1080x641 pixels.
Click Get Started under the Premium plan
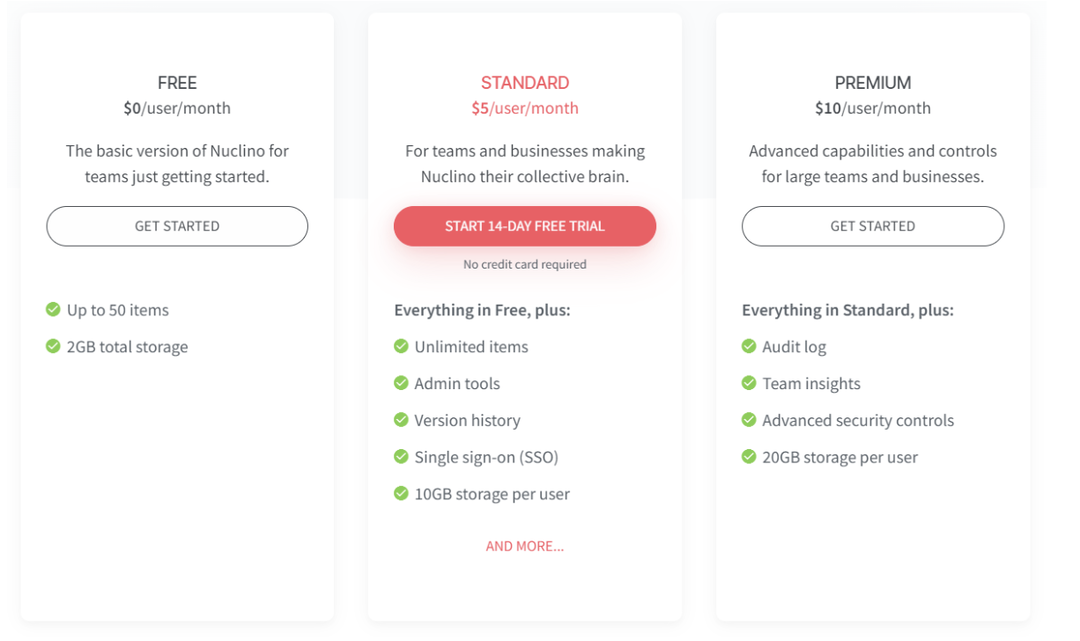point(873,226)
